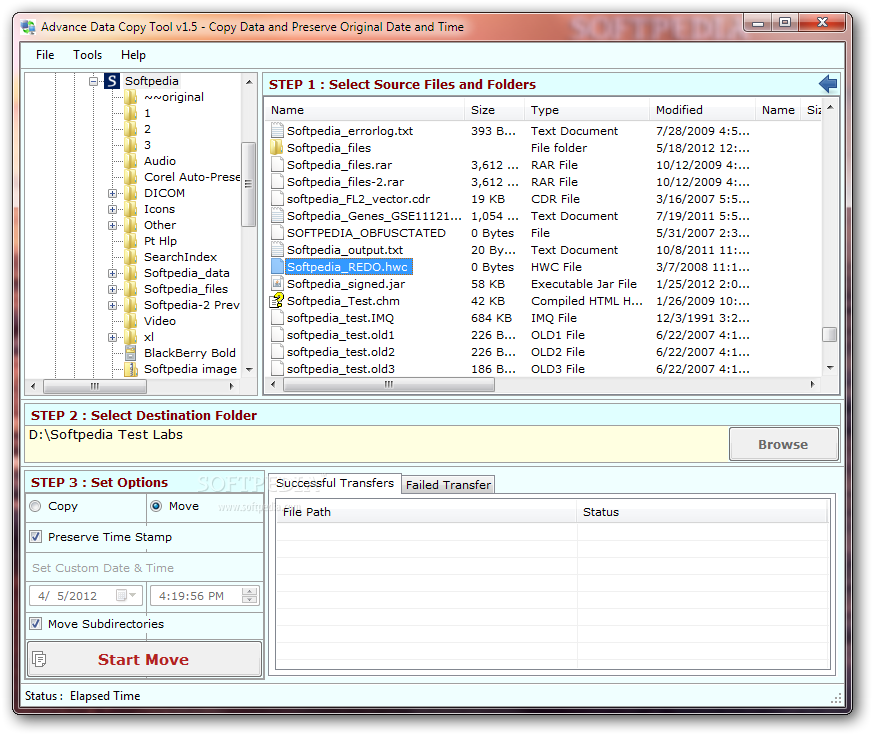Click the folder icon next to Icons
This screenshot has width=873, height=735.
131,209
